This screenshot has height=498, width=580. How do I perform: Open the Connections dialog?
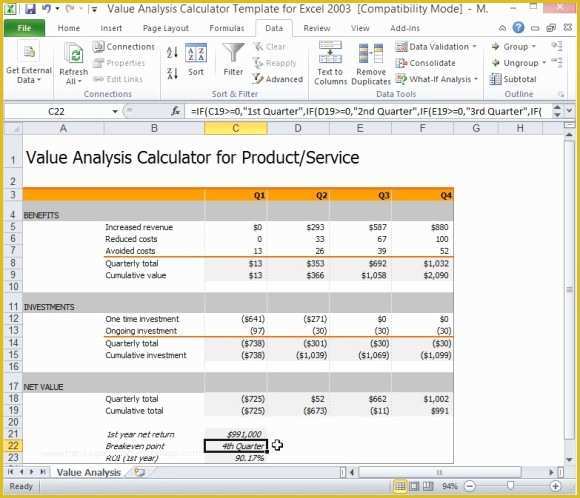coord(124,47)
